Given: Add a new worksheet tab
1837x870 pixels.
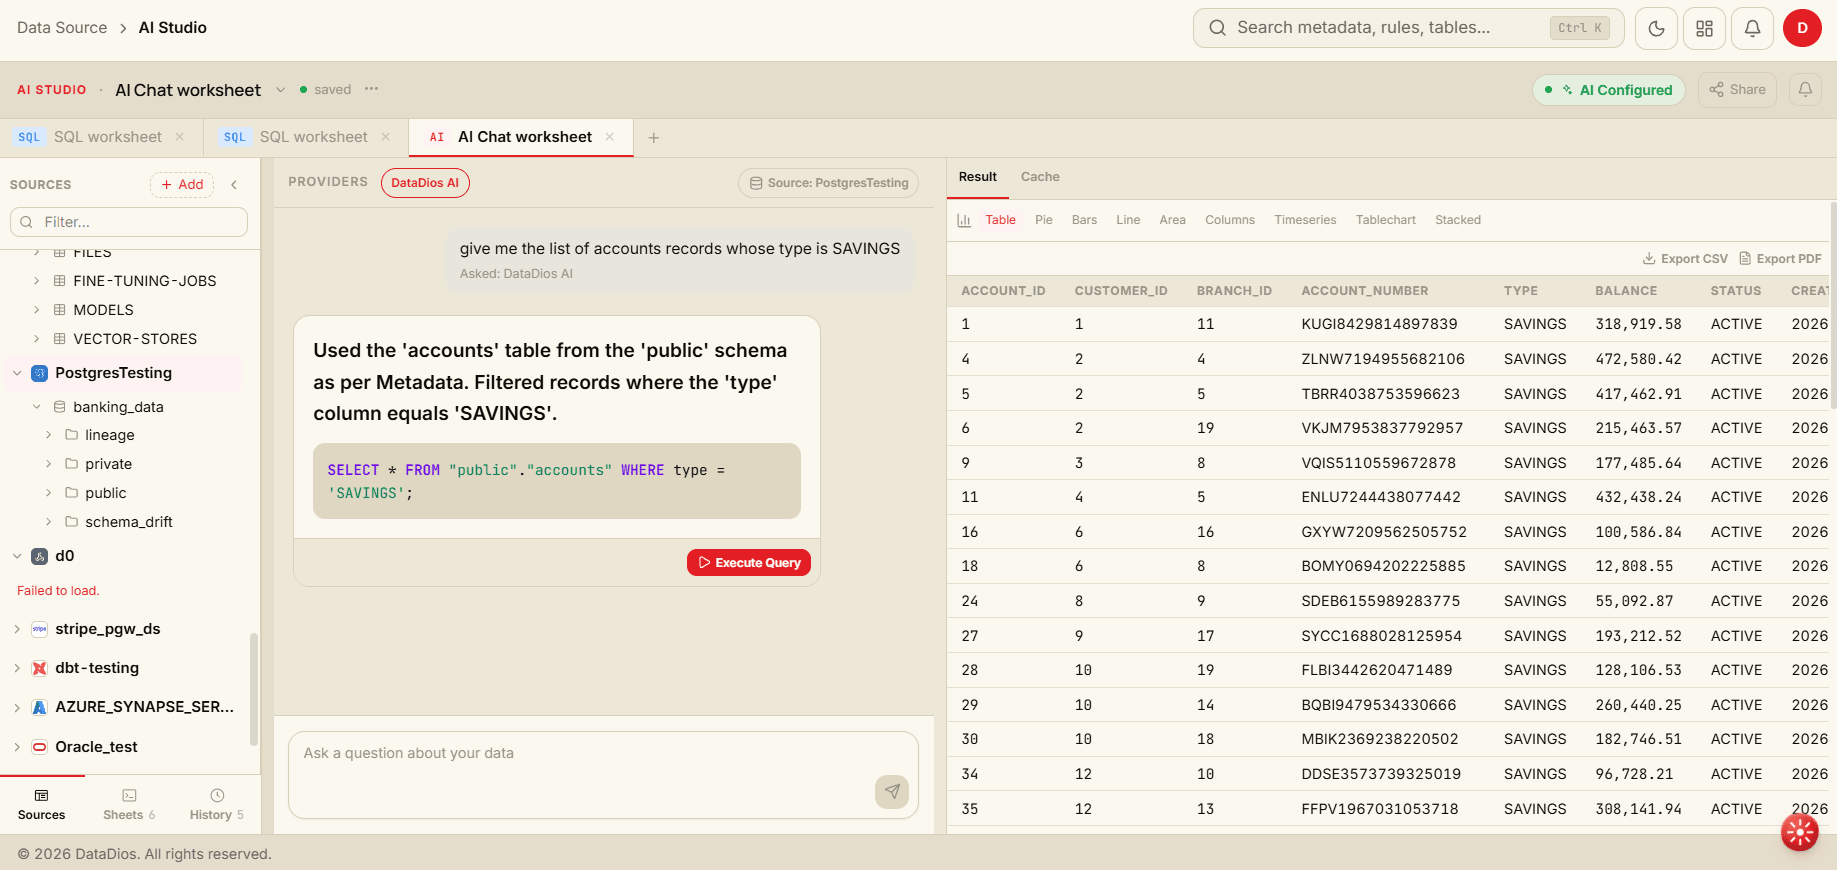Looking at the screenshot, I should pyautogui.click(x=653, y=138).
